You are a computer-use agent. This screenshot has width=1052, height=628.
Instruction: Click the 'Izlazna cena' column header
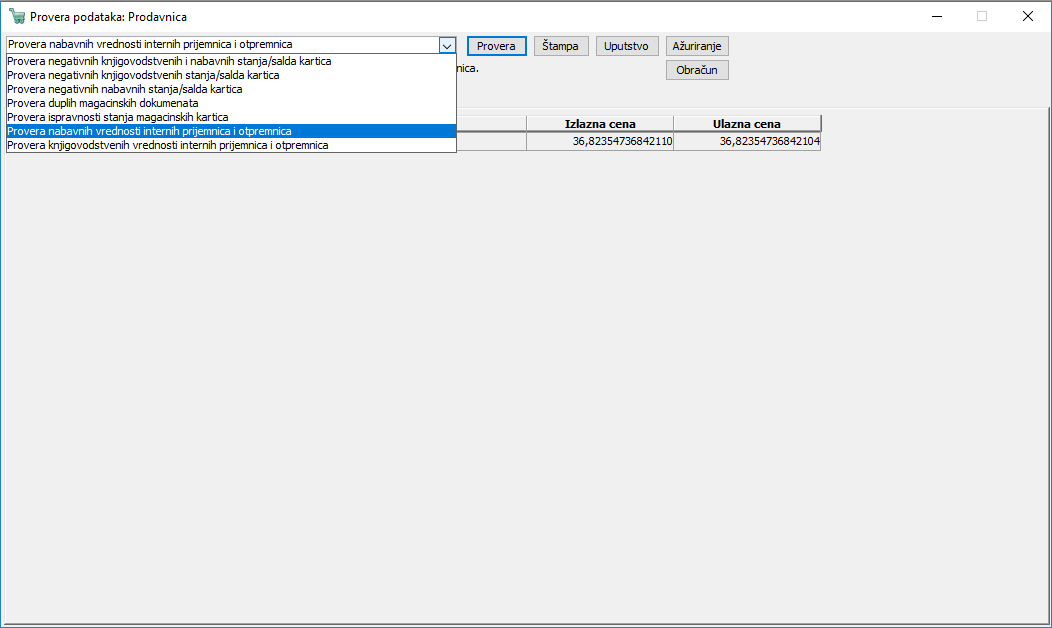600,124
